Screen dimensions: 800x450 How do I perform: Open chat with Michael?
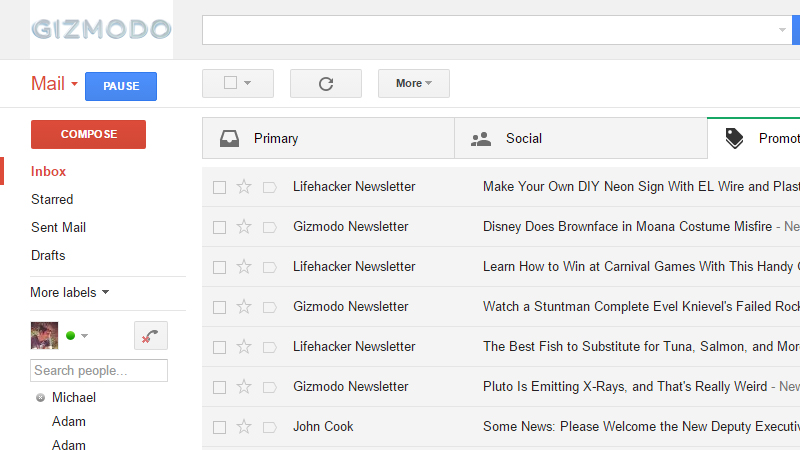point(74,397)
